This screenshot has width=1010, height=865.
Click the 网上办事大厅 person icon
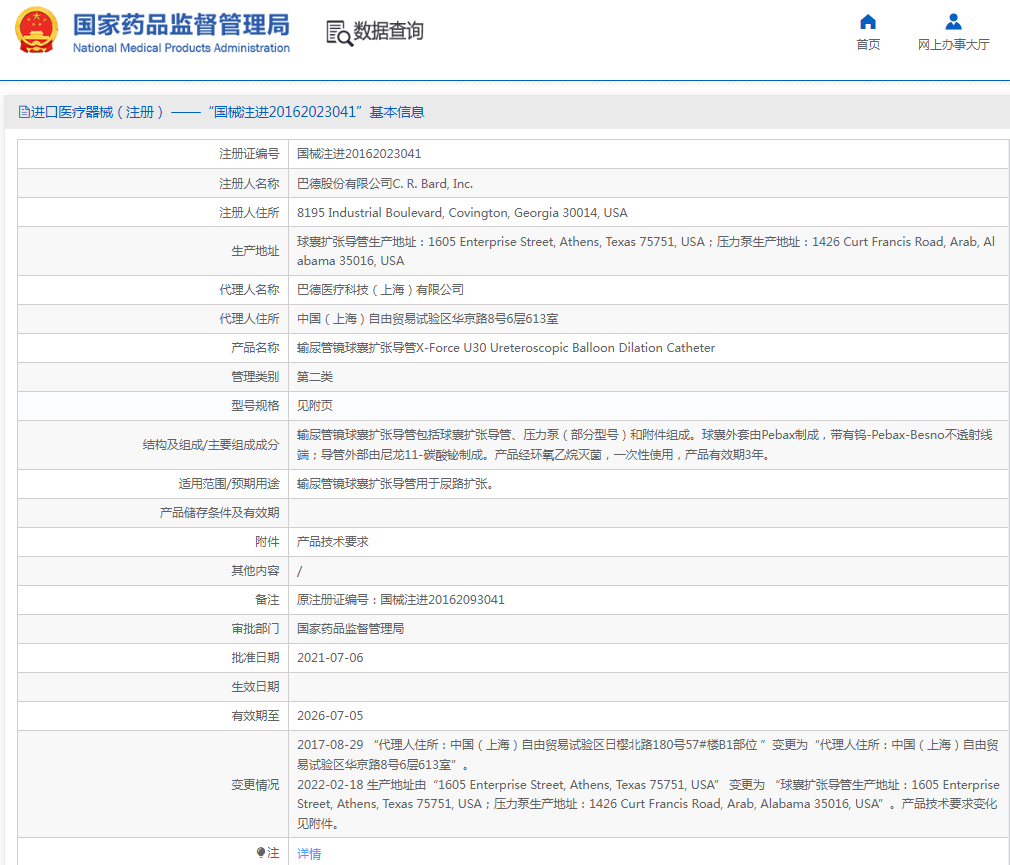coord(953,22)
